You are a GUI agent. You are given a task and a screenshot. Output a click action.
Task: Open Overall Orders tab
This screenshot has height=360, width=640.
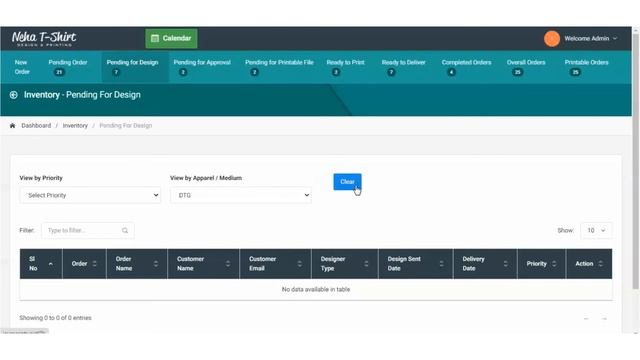tap(526, 67)
